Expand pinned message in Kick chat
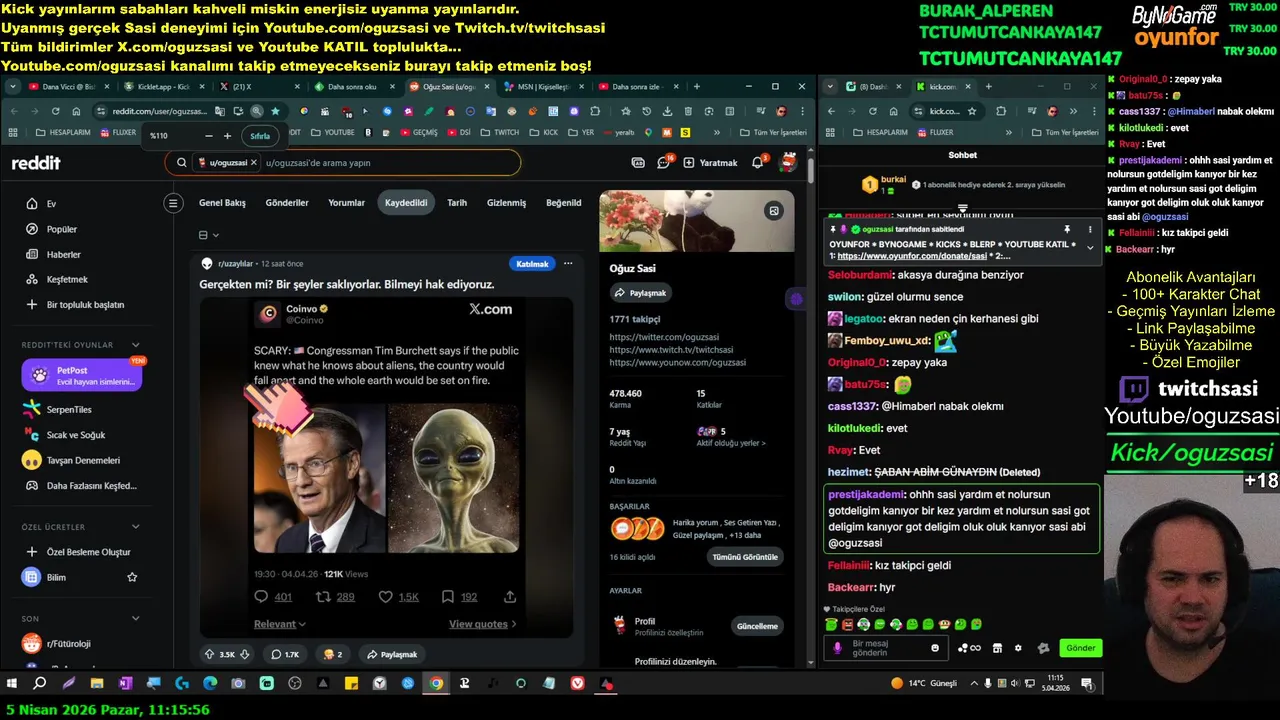The height and width of the screenshot is (720, 1280). (1090, 248)
